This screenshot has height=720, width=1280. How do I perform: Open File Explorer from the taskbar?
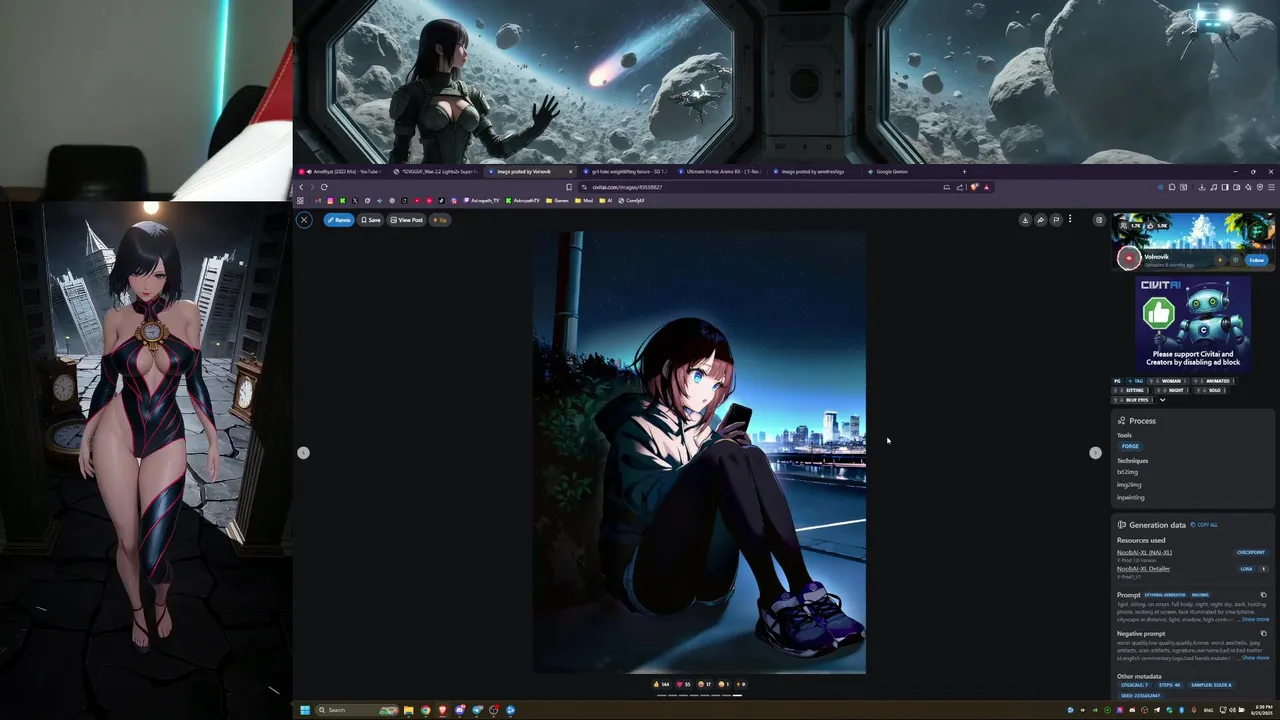[408, 710]
